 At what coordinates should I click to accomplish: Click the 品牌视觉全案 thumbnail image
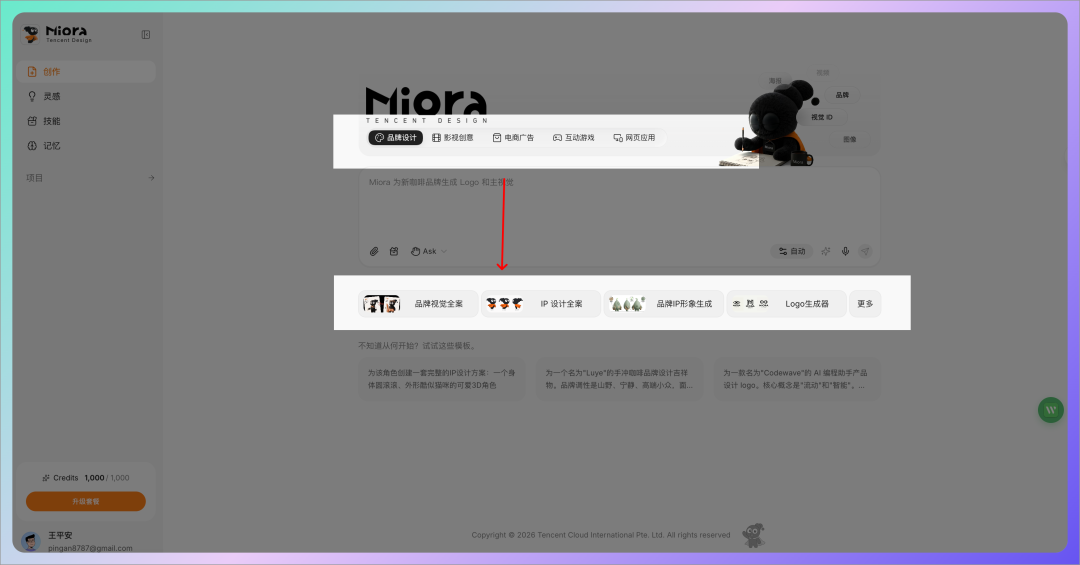382,304
